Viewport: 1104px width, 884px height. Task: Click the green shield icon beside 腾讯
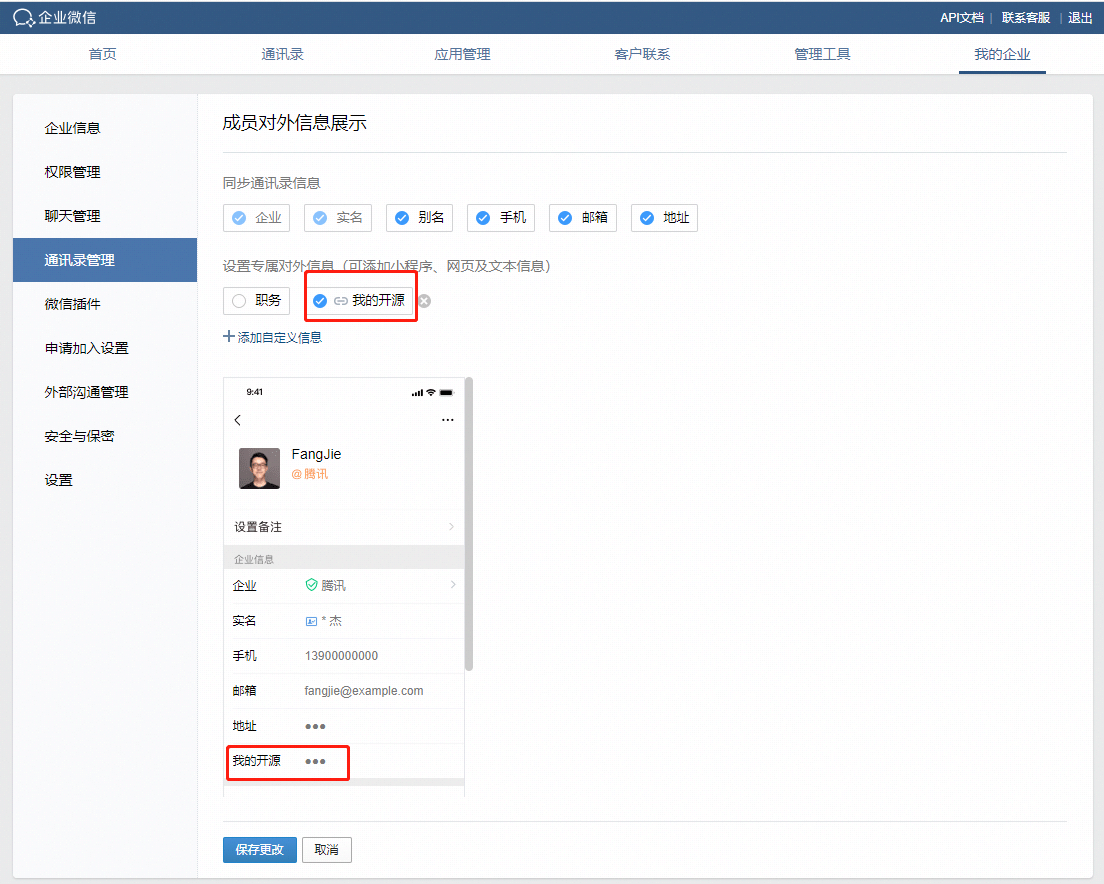311,585
